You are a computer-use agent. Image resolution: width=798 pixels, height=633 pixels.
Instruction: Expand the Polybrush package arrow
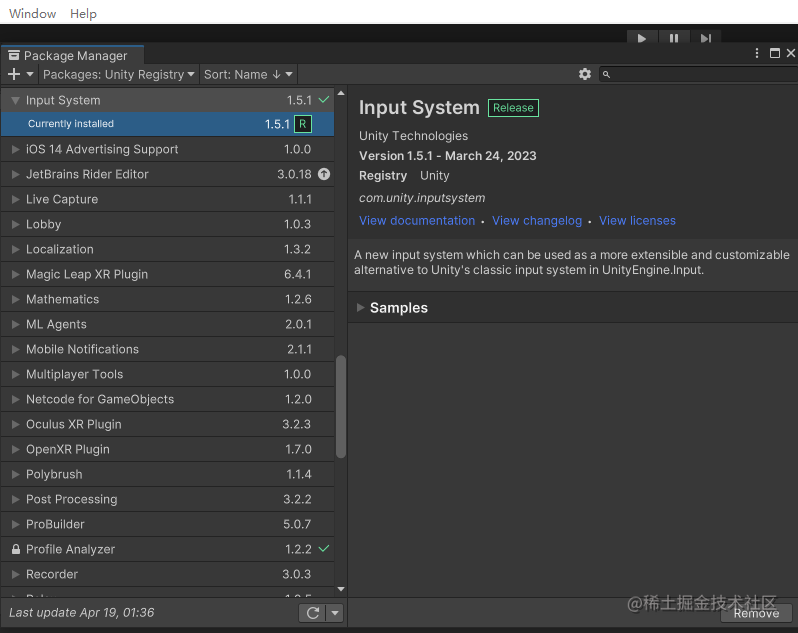point(15,474)
